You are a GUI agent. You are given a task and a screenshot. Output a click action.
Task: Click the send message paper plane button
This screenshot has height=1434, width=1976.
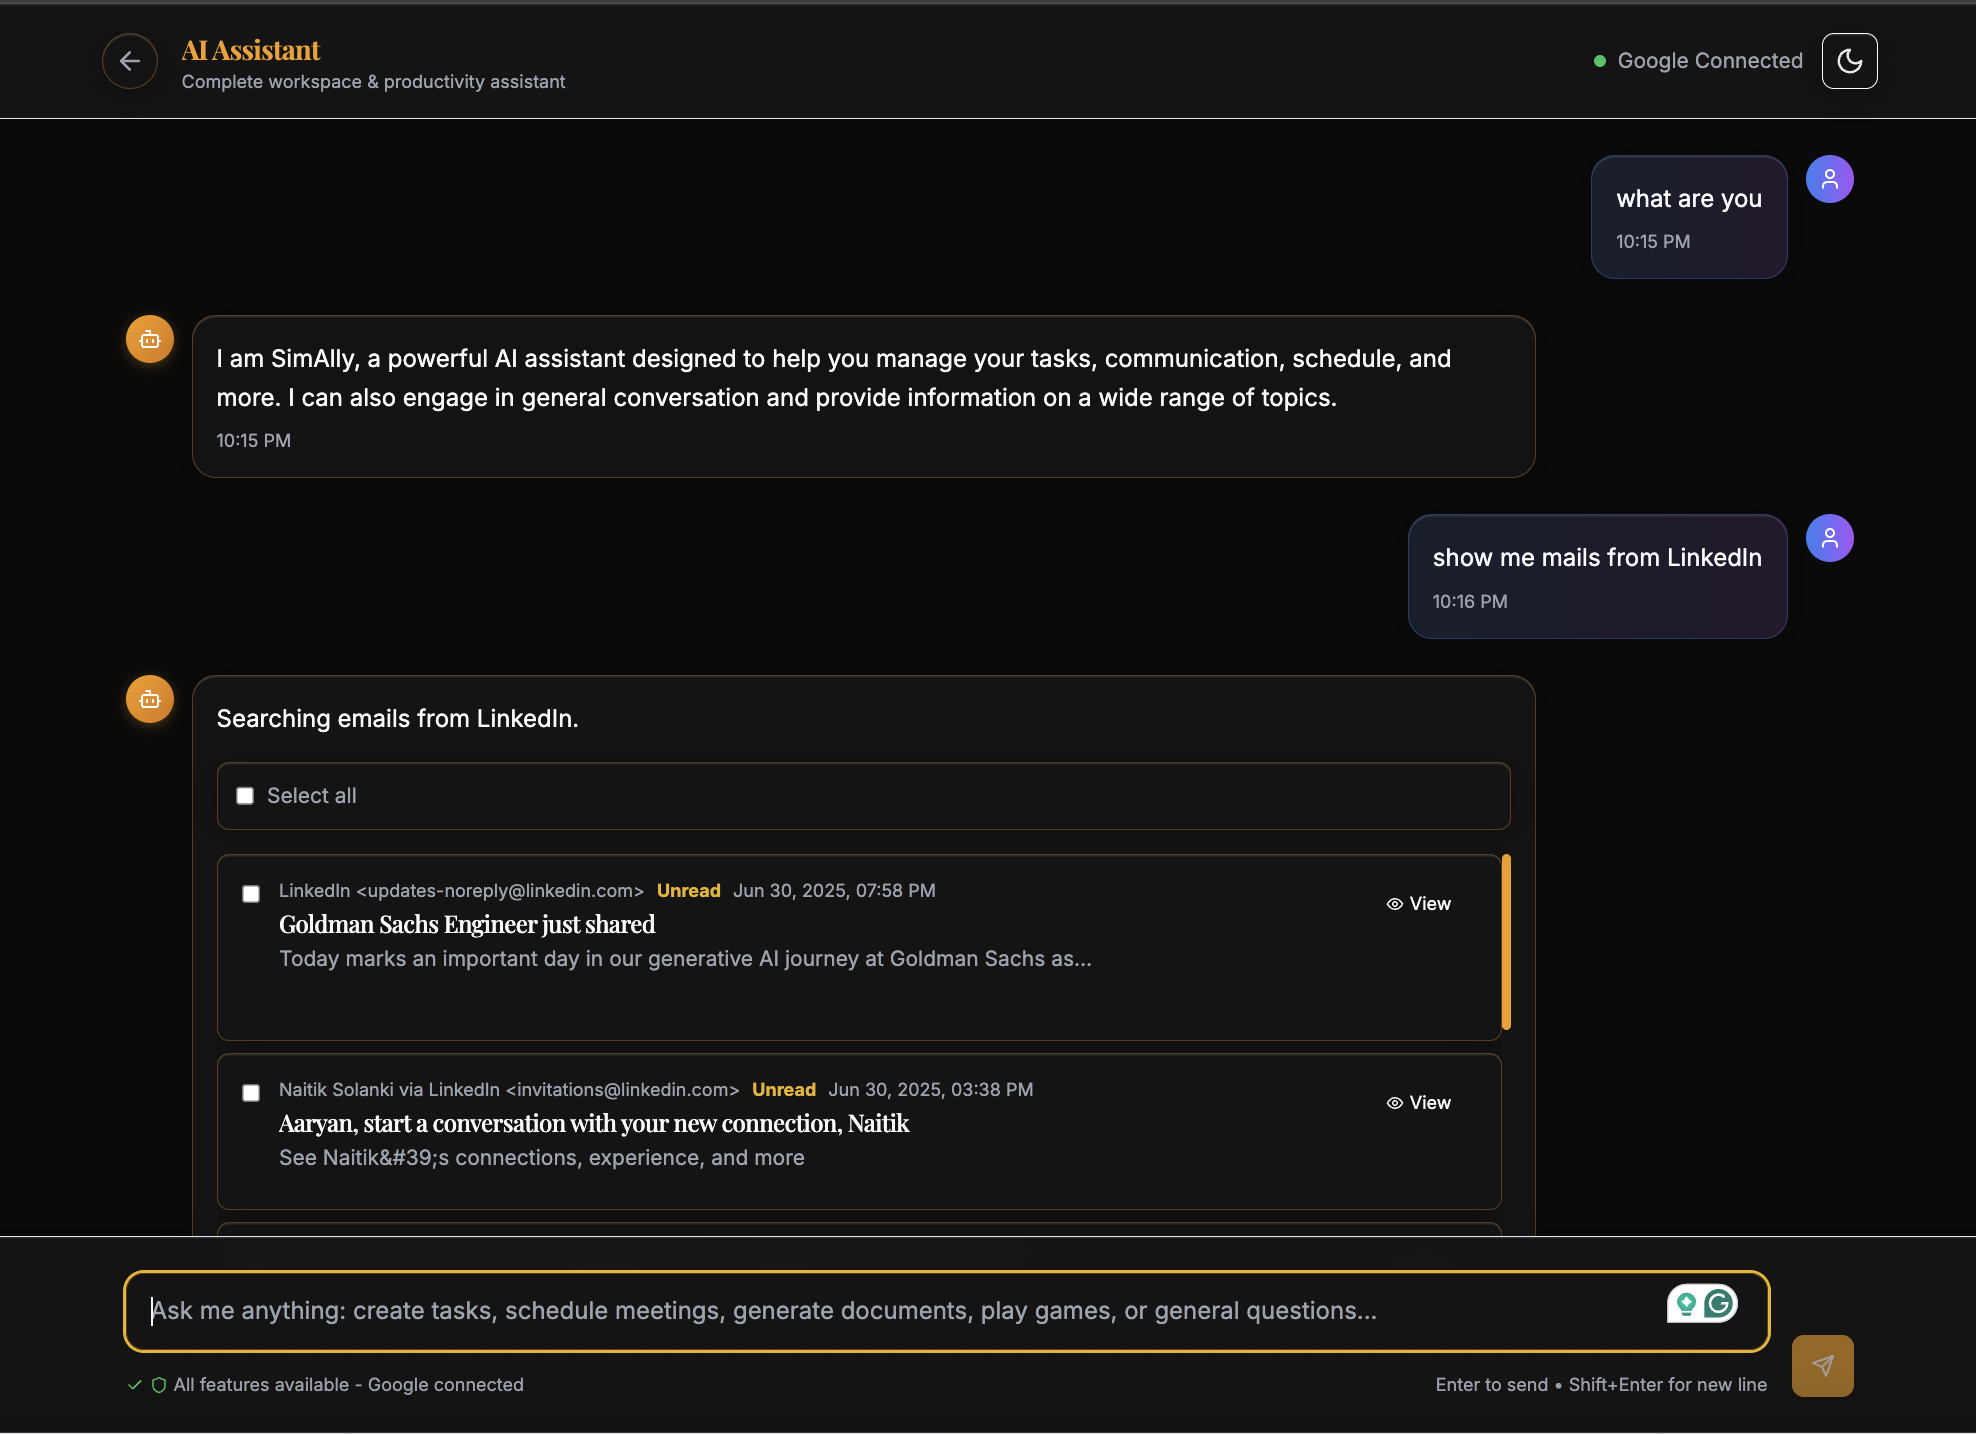1822,1366
